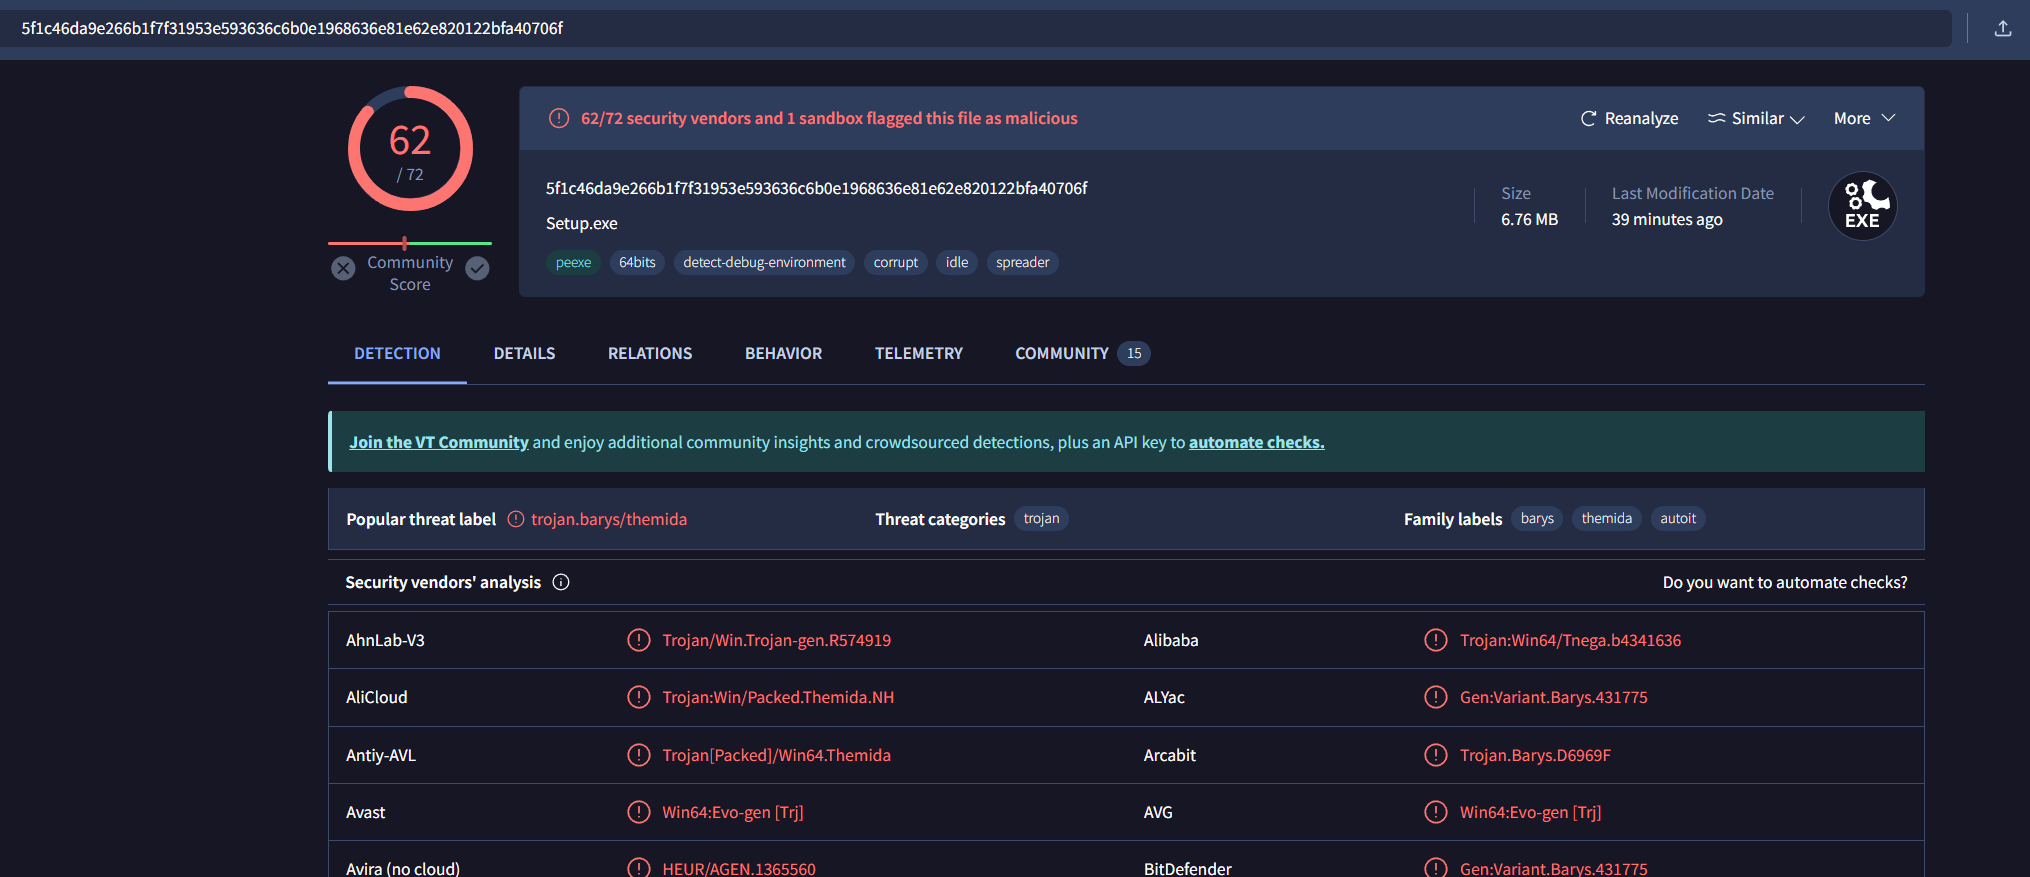Downvote with the community score X button

pos(343,268)
